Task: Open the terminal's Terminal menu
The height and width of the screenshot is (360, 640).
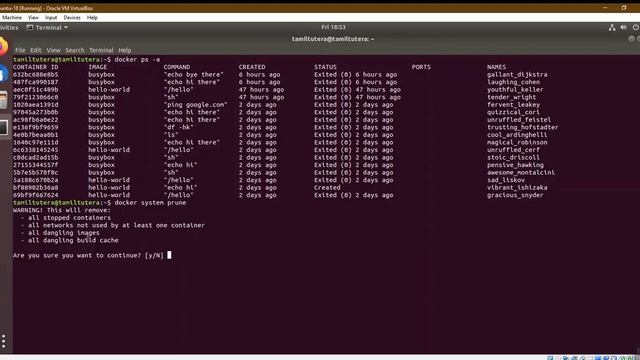Action: tap(101, 50)
